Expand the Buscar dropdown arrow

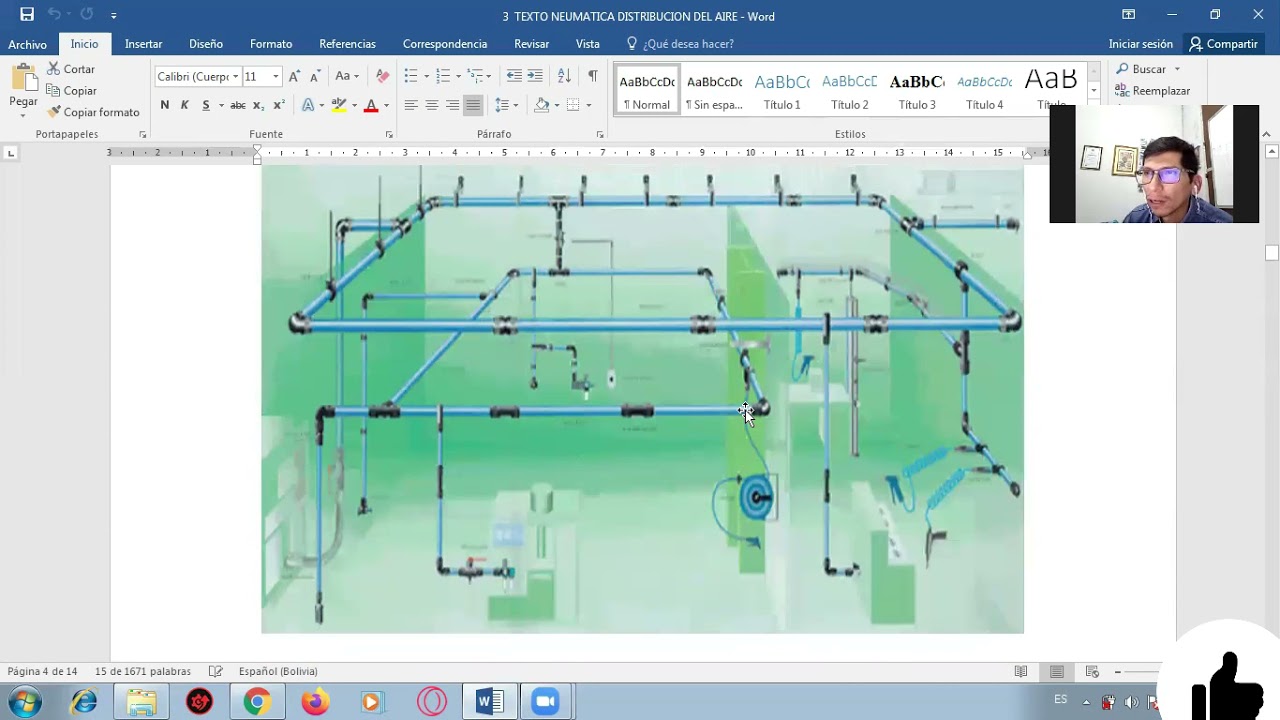[x=1177, y=69]
